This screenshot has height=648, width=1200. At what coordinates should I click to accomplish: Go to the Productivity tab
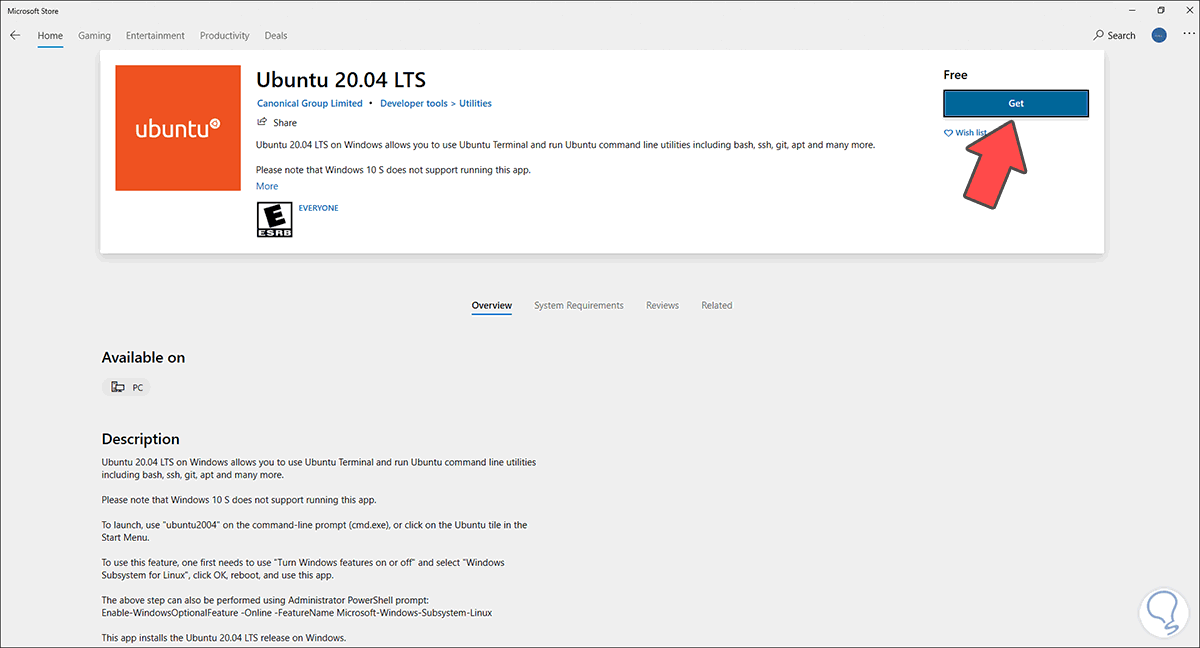click(224, 35)
